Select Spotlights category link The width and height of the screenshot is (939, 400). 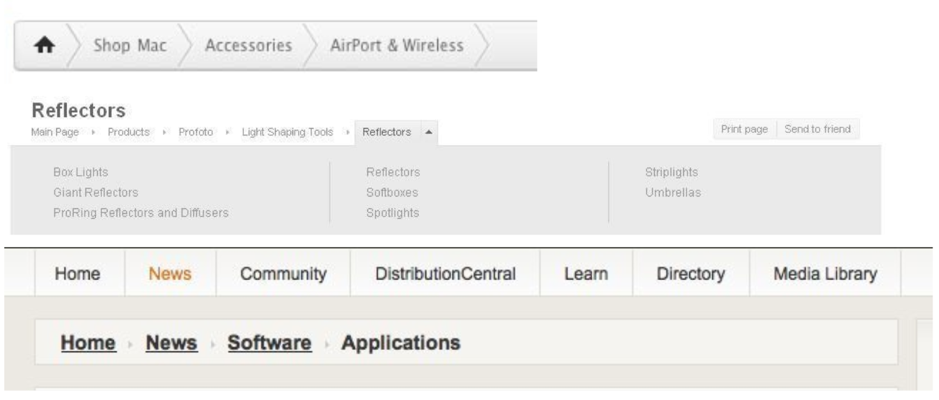(x=392, y=213)
